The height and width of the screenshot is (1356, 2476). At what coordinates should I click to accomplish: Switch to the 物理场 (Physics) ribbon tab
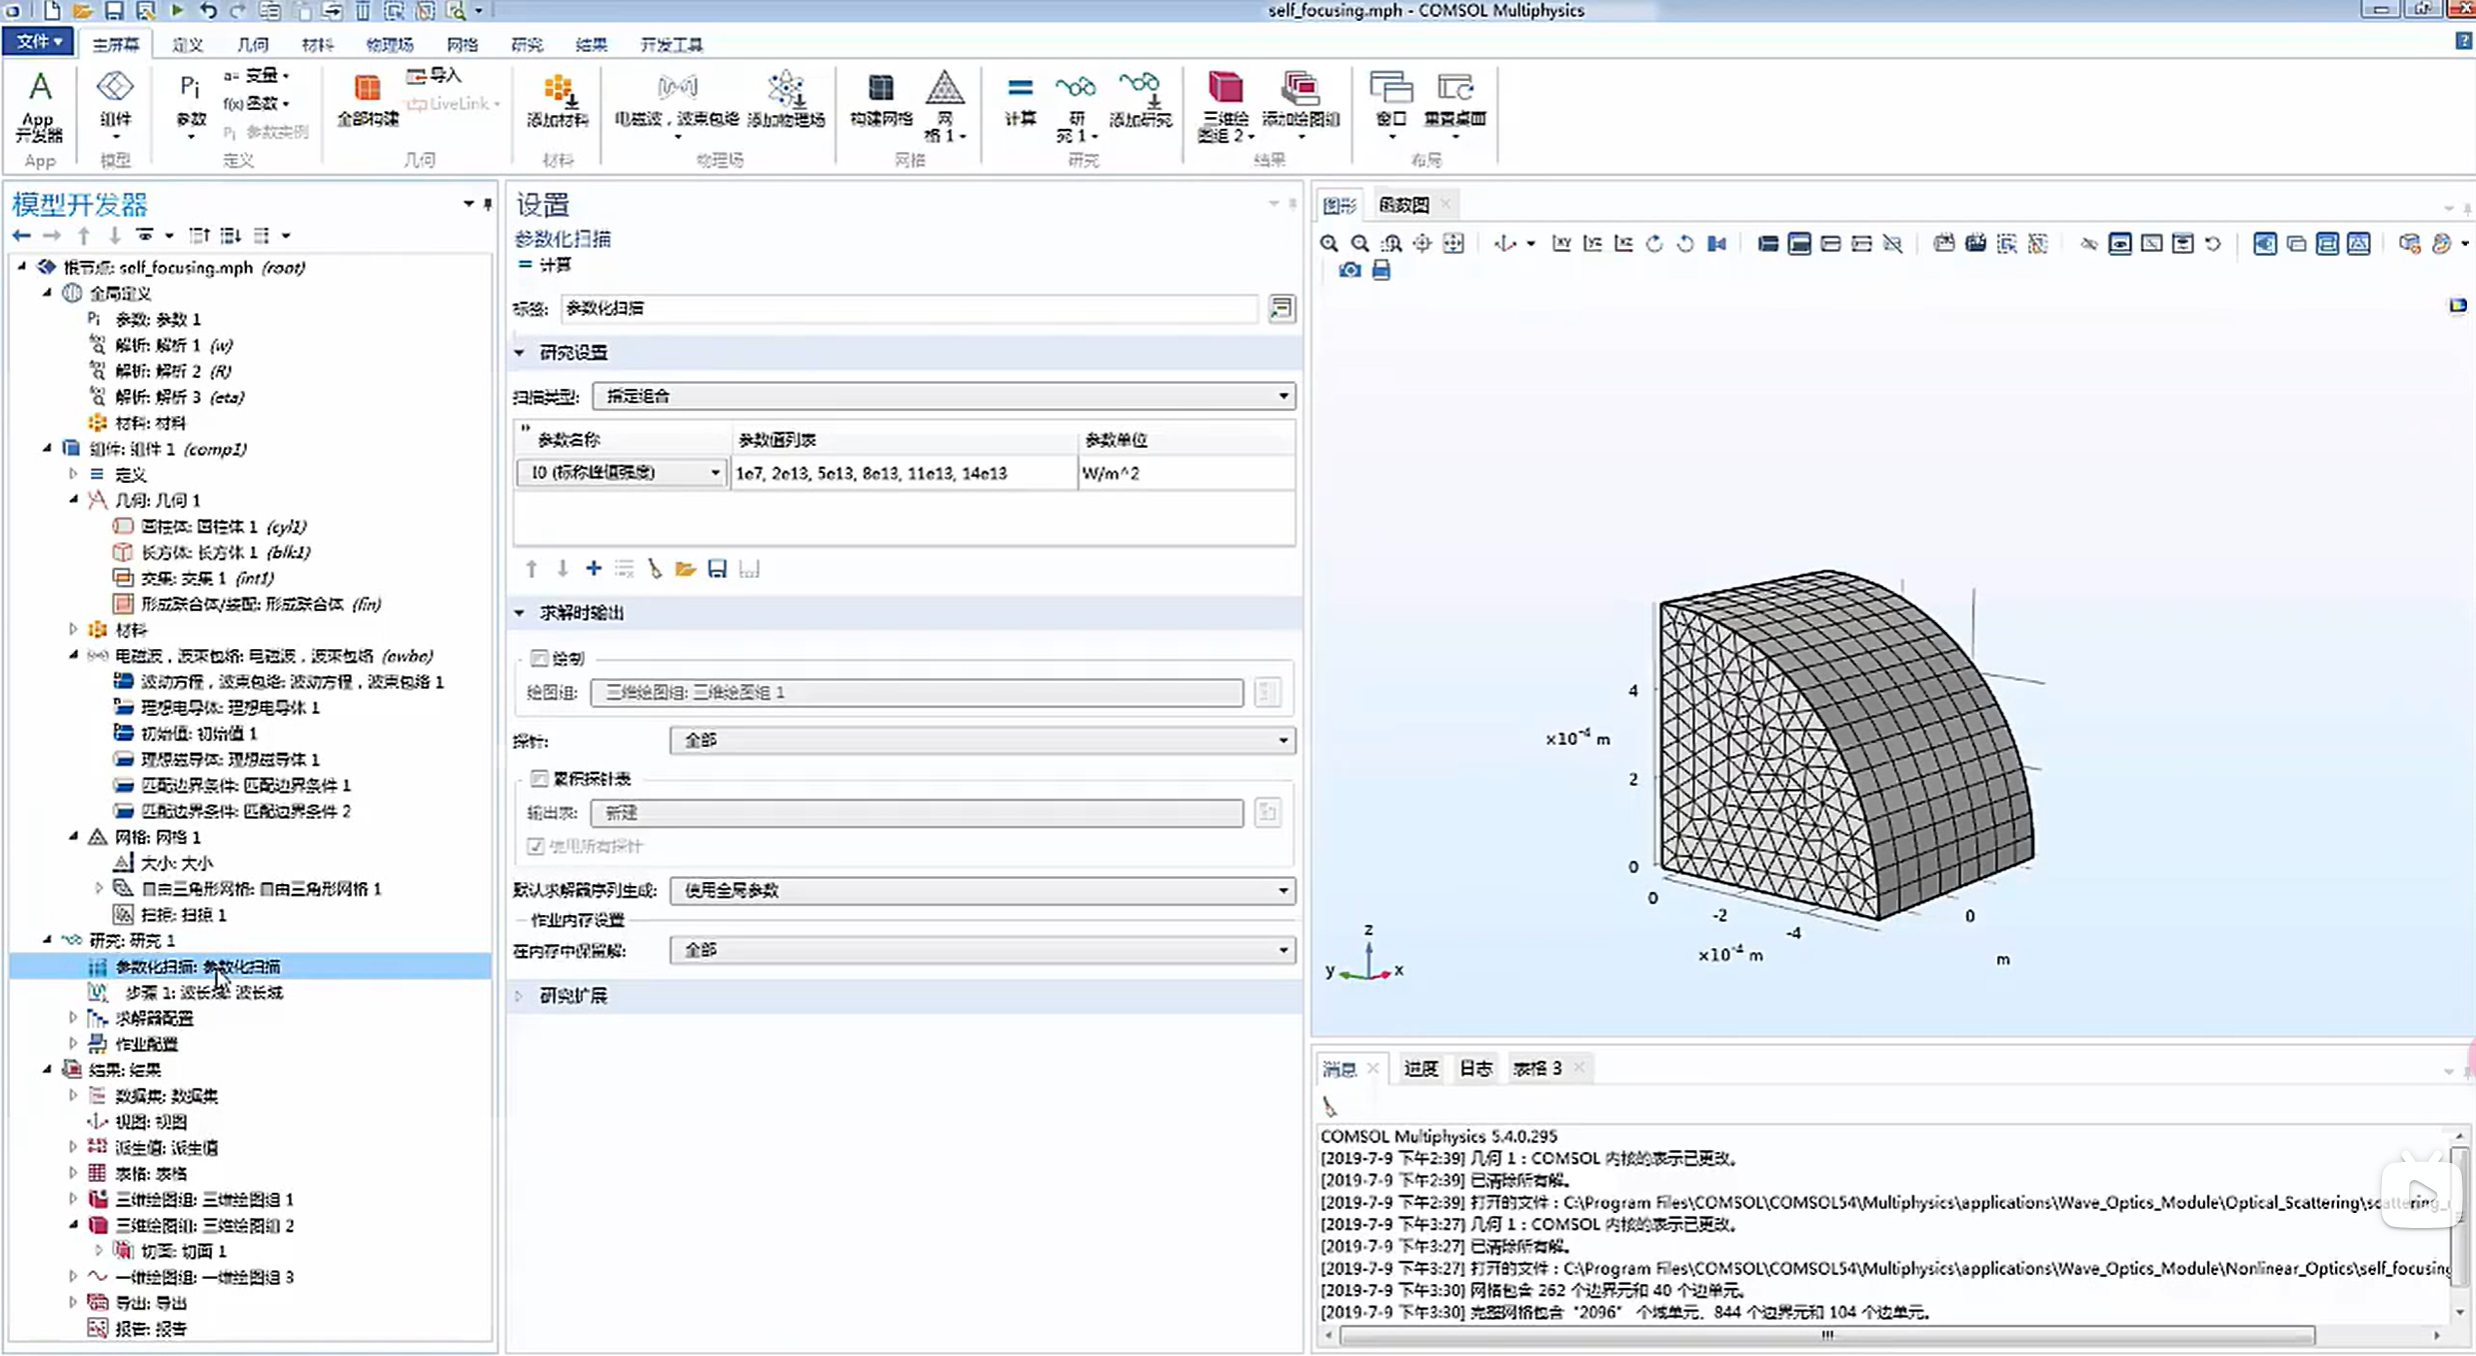[x=389, y=44]
